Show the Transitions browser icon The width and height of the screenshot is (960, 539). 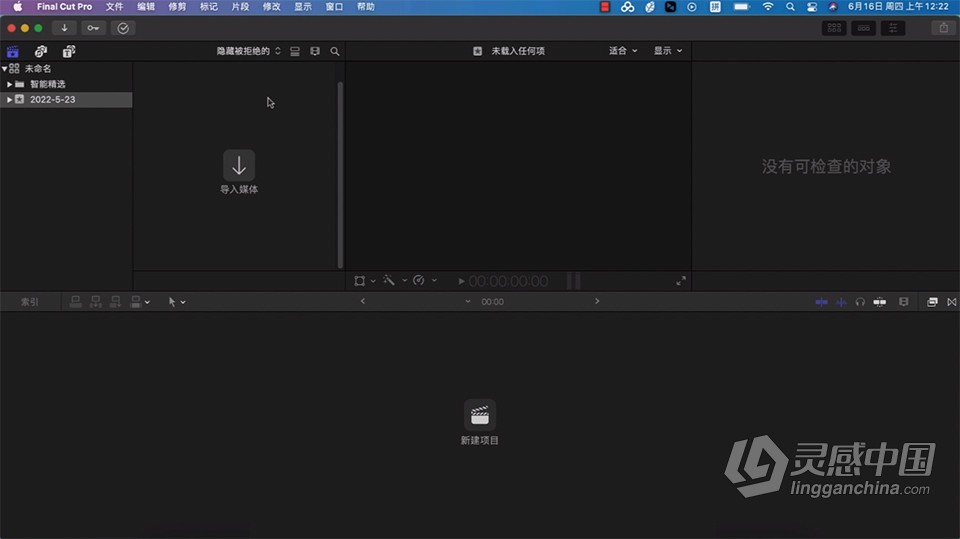[951, 302]
